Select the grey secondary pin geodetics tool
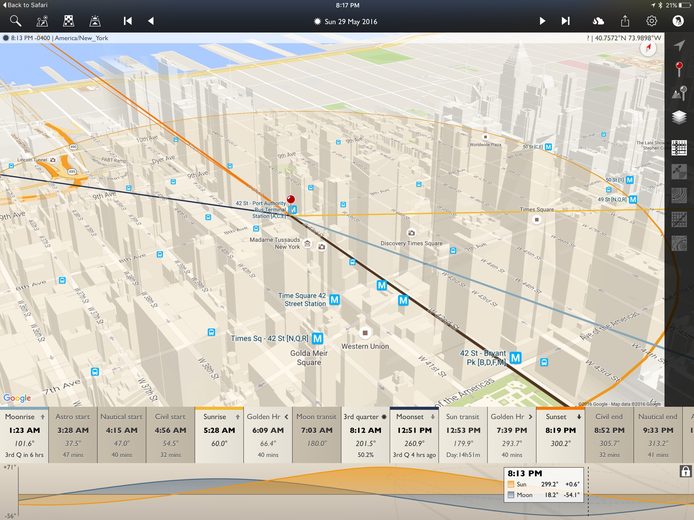This screenshot has height=520, width=694. point(679,93)
